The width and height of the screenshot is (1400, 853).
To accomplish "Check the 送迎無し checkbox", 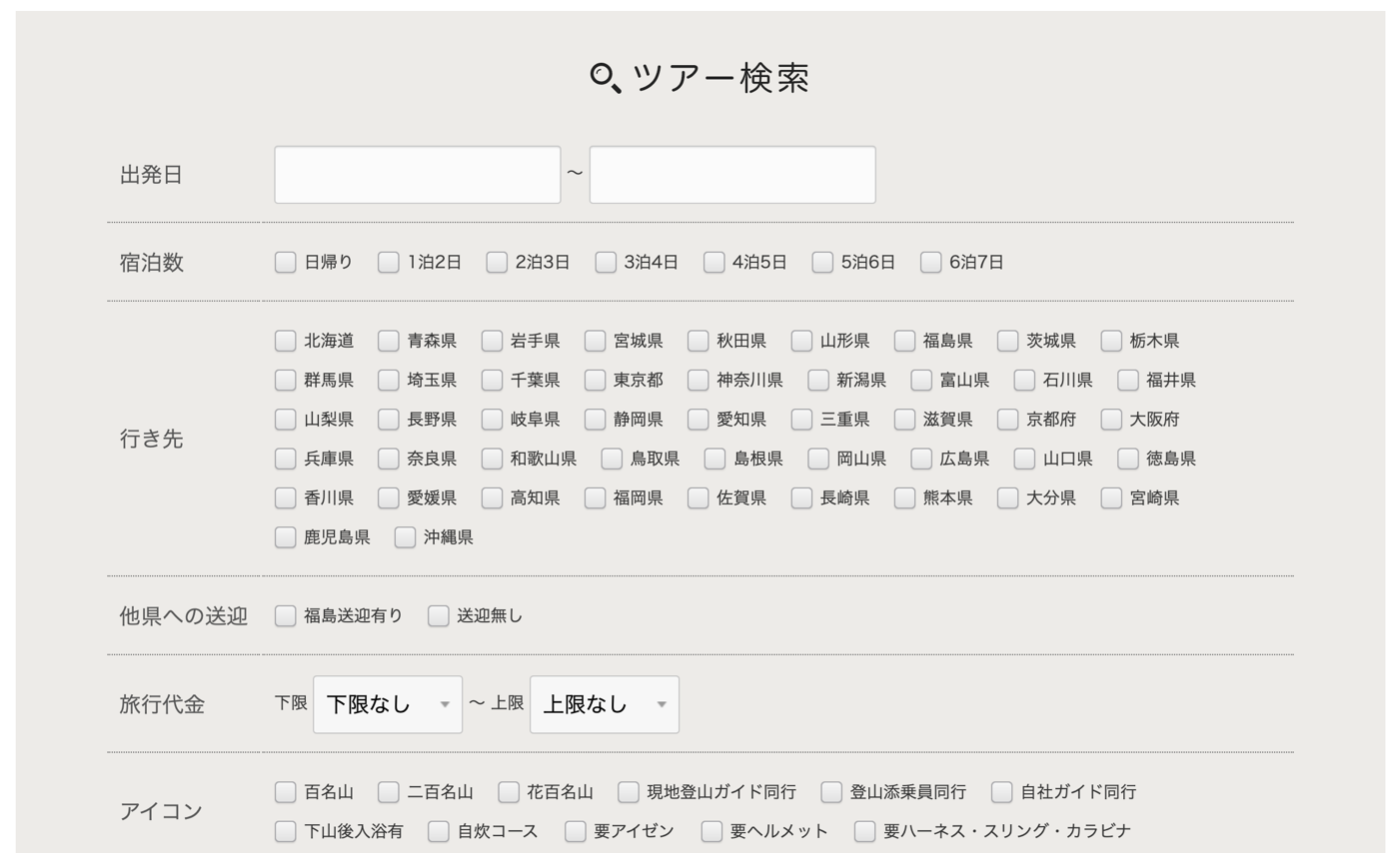I will [x=439, y=616].
